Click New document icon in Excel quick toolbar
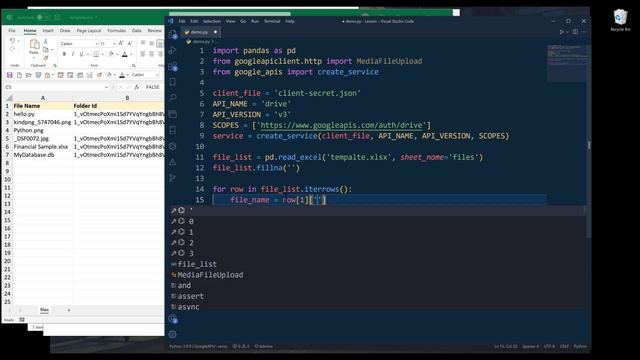The width and height of the screenshot is (640, 360). [x=19, y=75]
